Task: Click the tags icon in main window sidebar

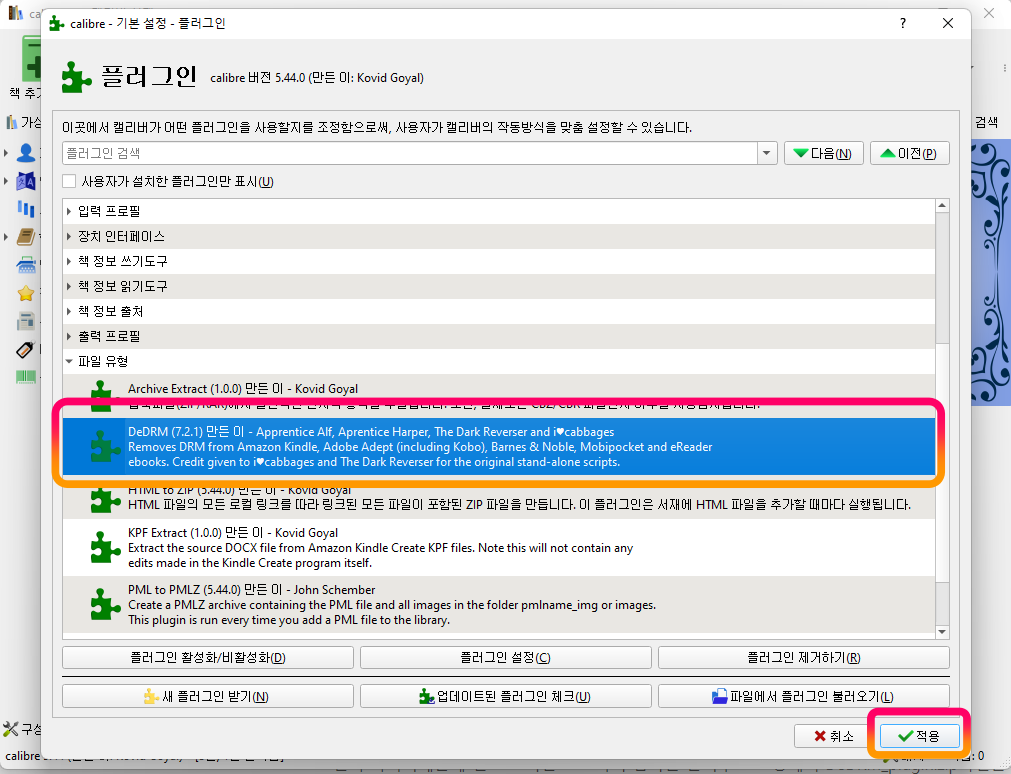Action: click(25, 349)
